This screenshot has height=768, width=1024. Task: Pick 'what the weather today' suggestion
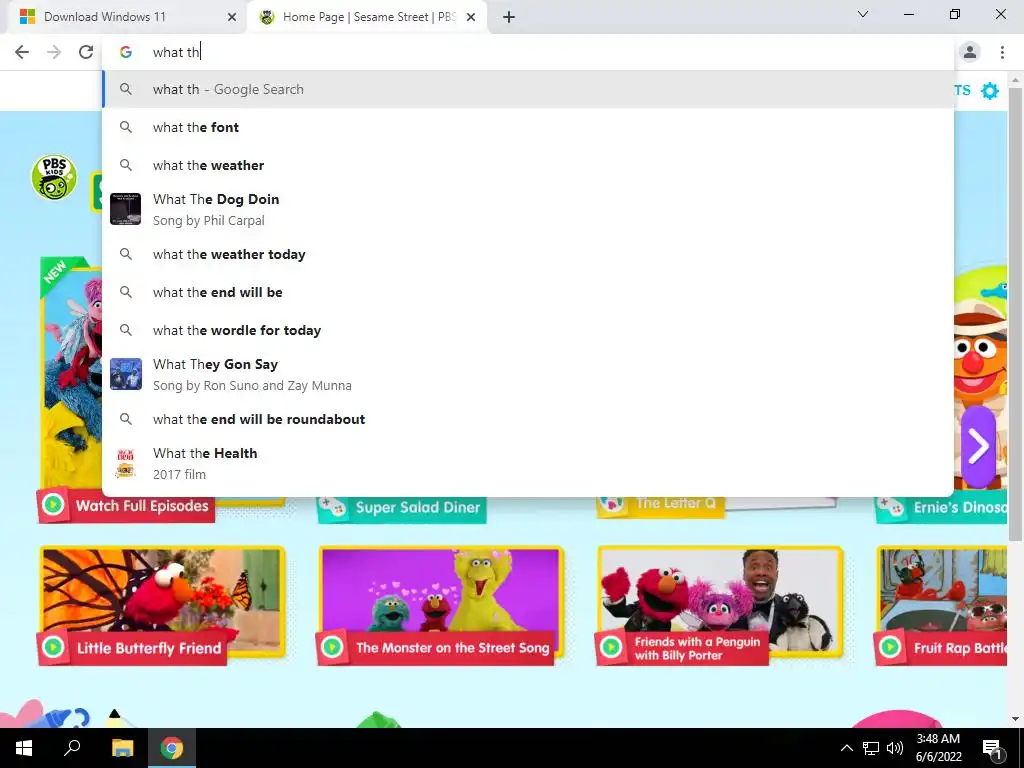[528, 254]
